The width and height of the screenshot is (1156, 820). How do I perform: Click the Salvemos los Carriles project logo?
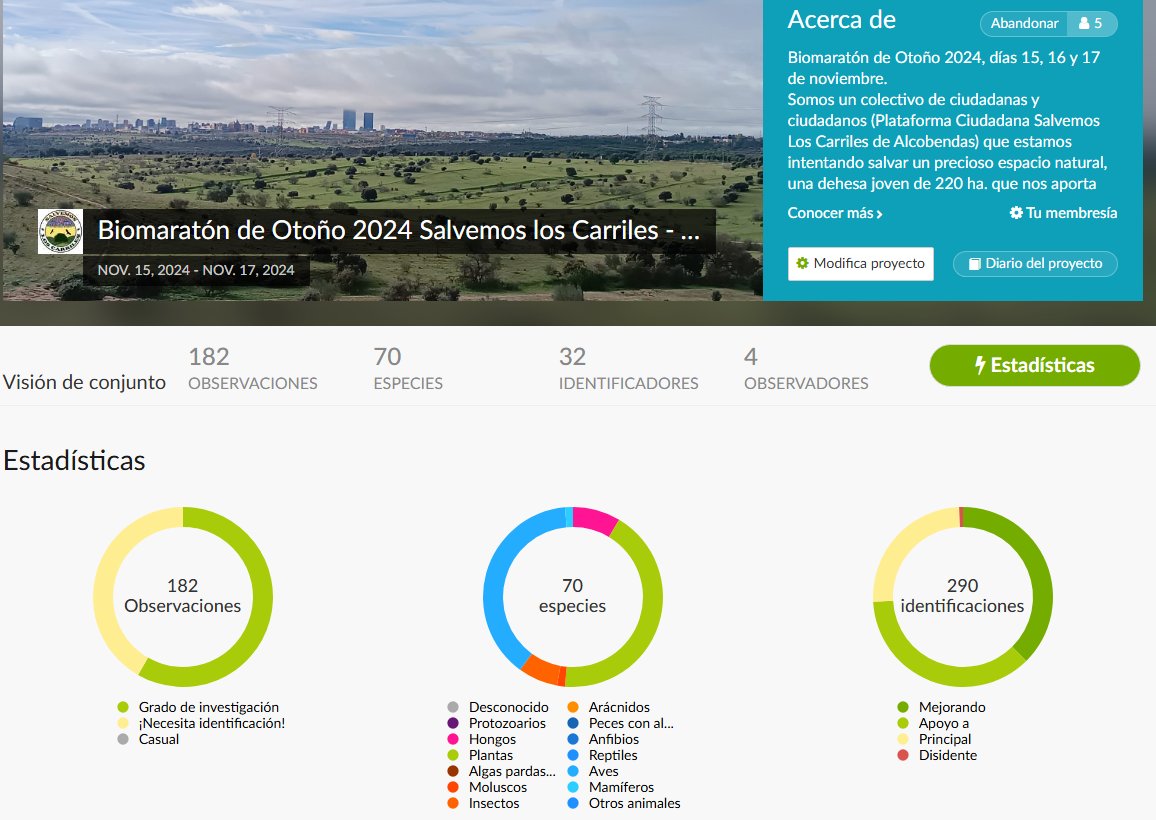pos(62,230)
